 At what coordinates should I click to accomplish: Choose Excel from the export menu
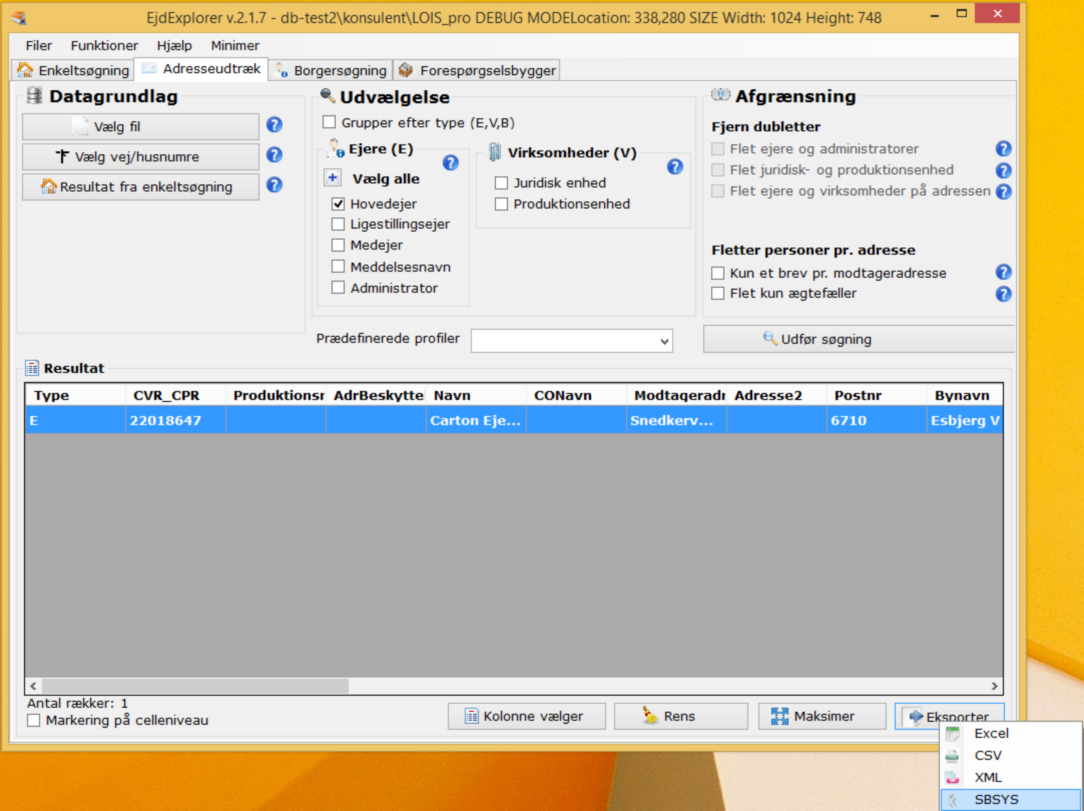coord(991,734)
